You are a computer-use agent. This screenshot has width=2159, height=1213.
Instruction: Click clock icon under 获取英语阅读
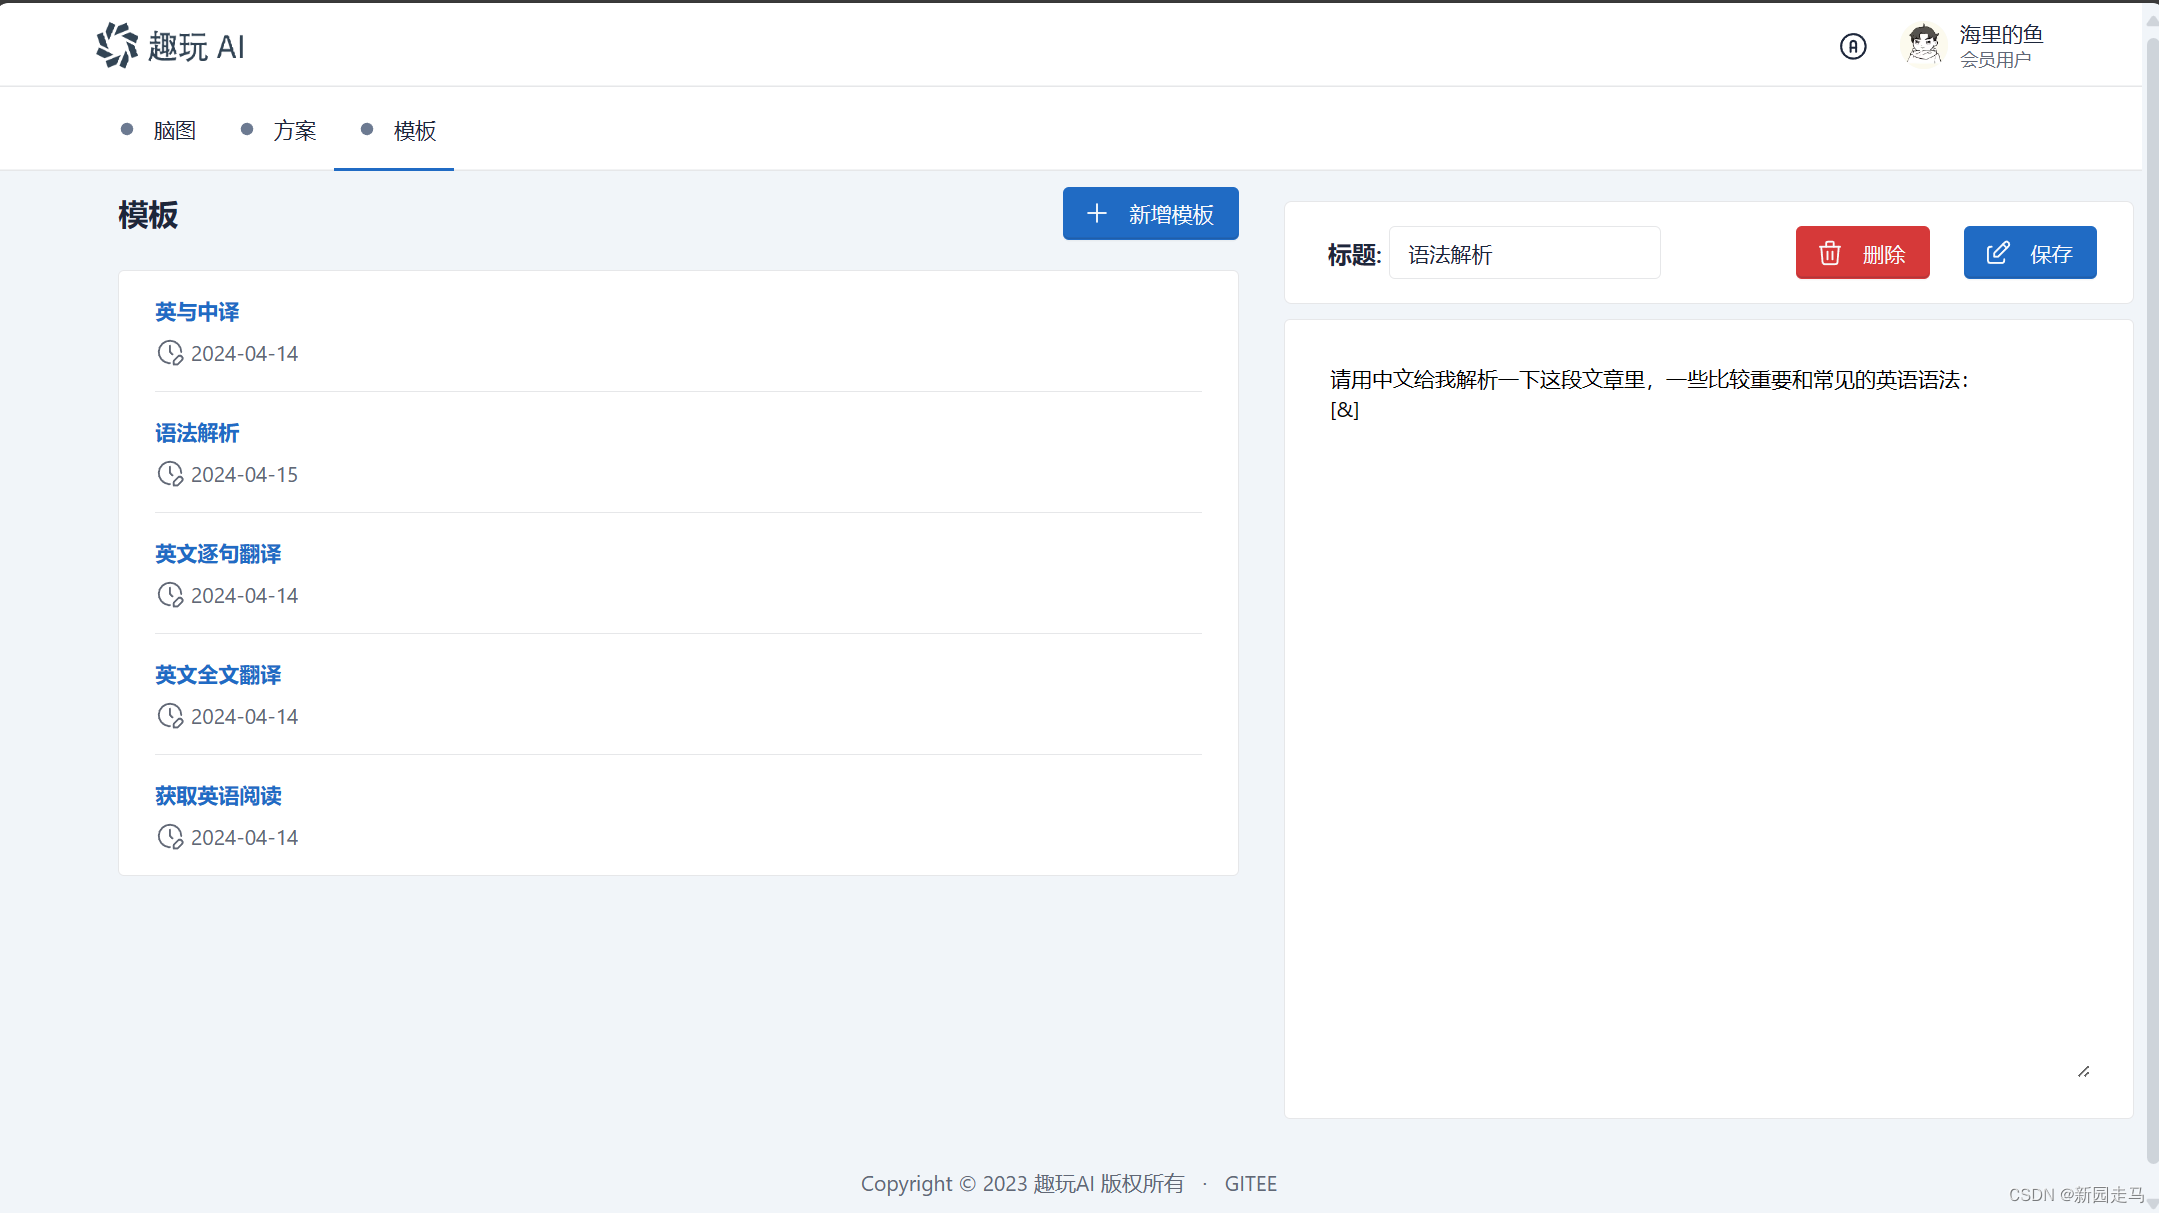pos(170,837)
